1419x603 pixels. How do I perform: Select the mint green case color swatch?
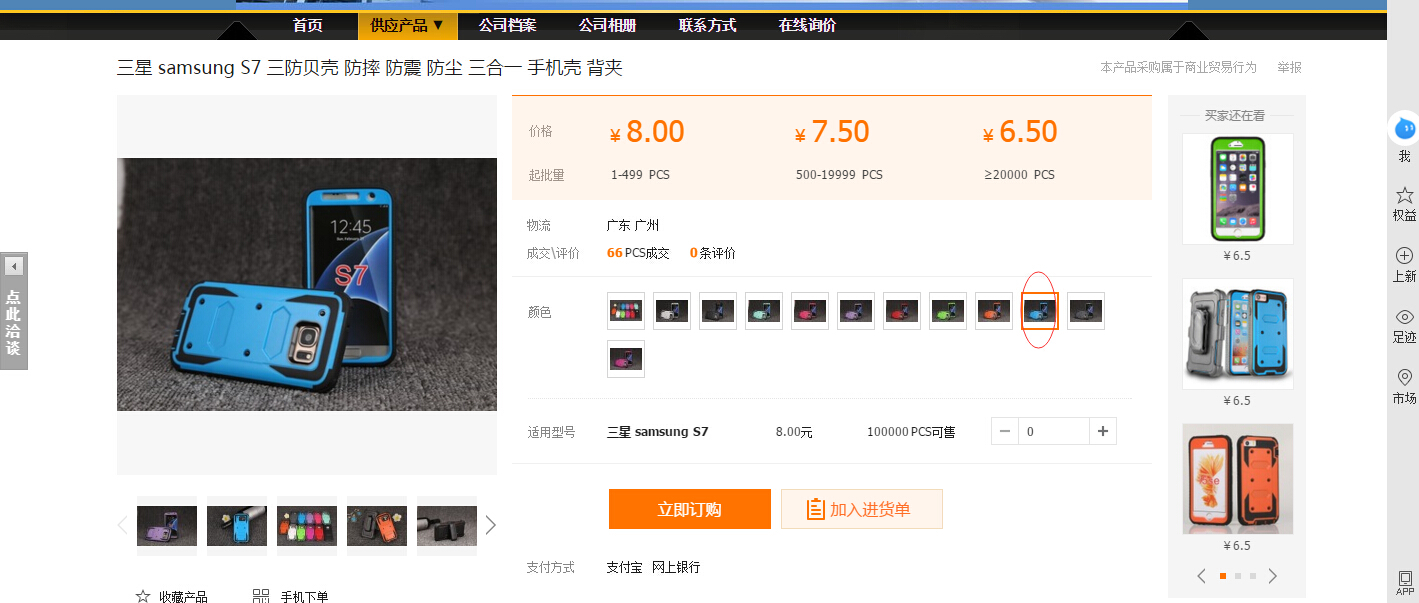pos(764,311)
